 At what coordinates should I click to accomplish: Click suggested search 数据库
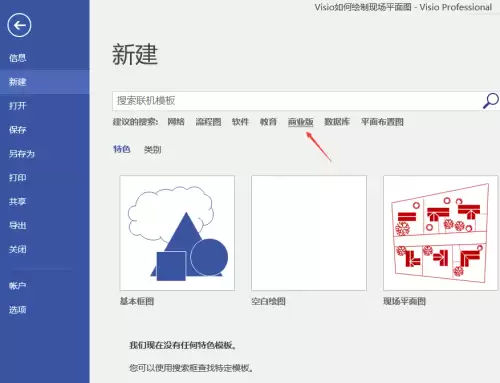337,122
